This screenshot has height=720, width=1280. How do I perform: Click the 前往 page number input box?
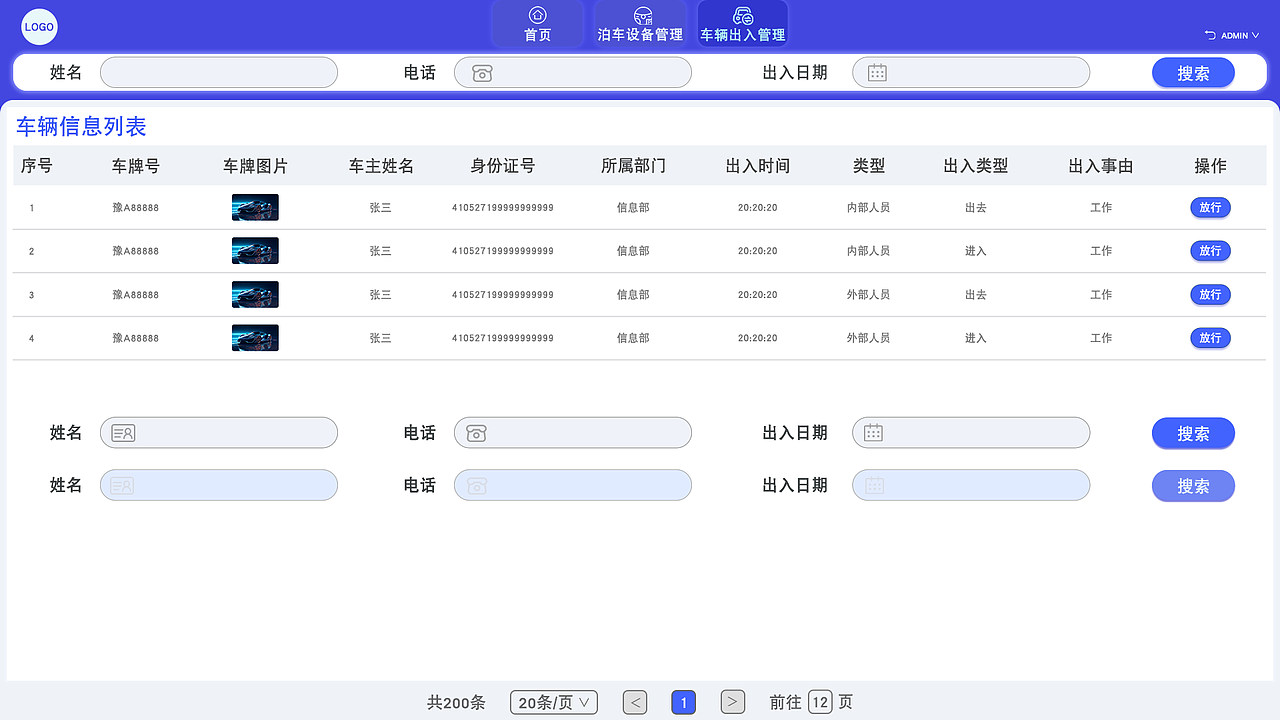pyautogui.click(x=821, y=702)
